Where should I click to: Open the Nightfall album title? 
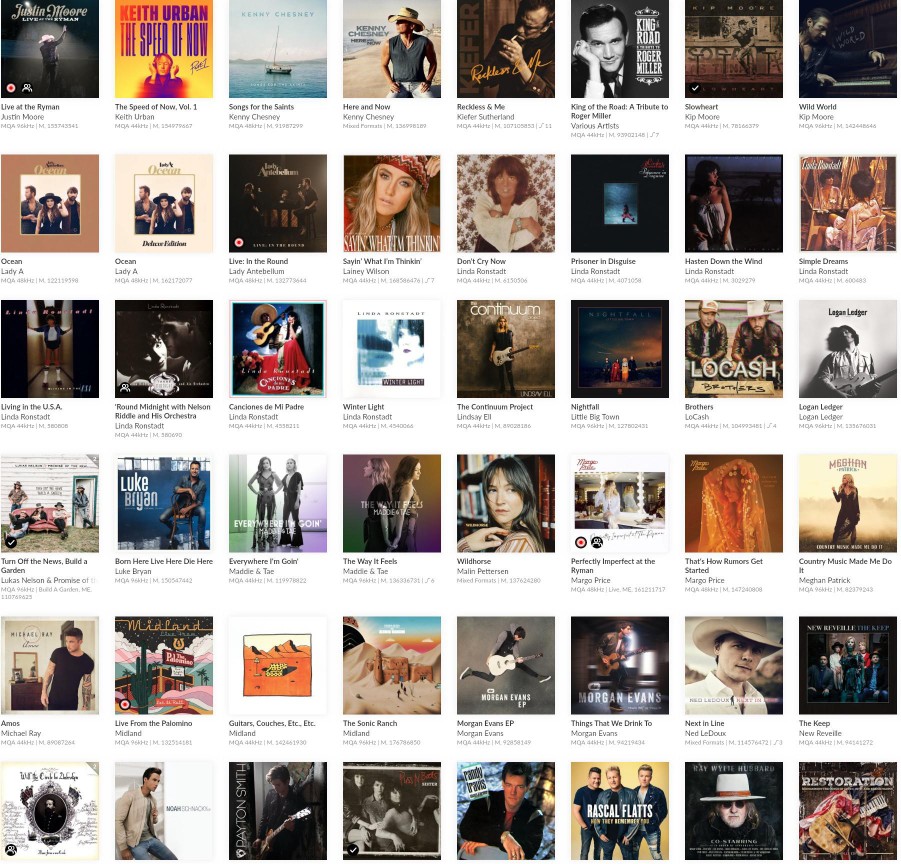pos(585,407)
